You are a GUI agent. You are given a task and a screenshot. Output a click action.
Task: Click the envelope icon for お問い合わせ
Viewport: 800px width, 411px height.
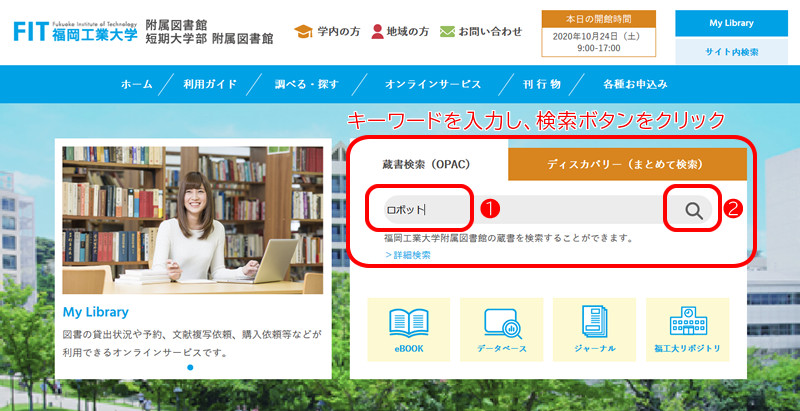pyautogui.click(x=447, y=32)
